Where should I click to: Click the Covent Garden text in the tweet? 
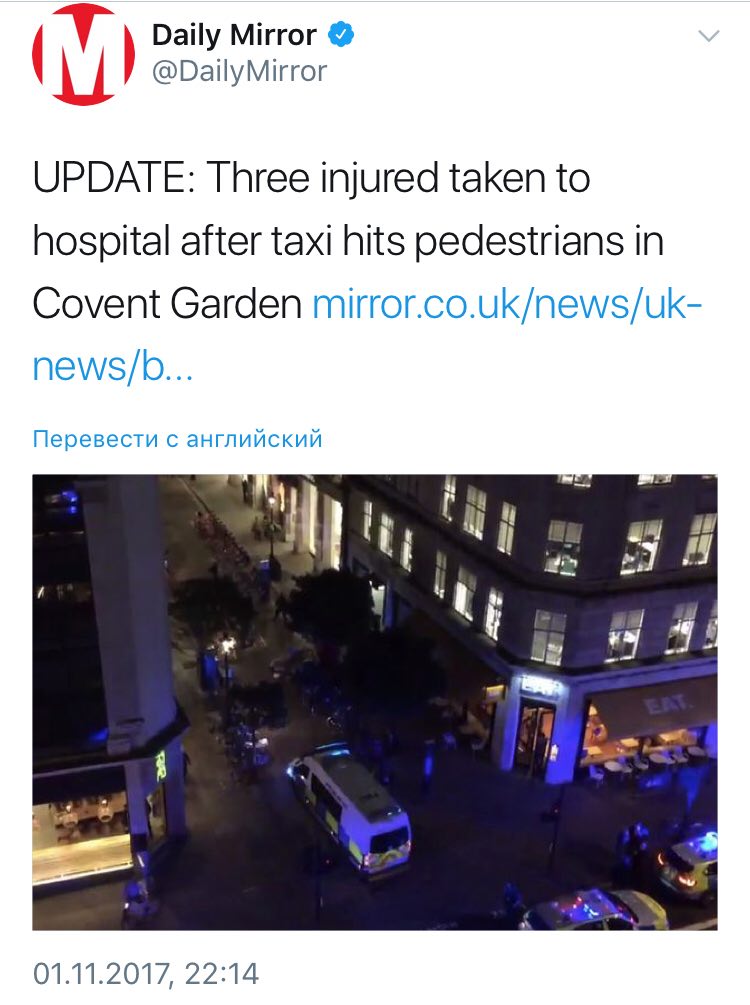(x=167, y=304)
